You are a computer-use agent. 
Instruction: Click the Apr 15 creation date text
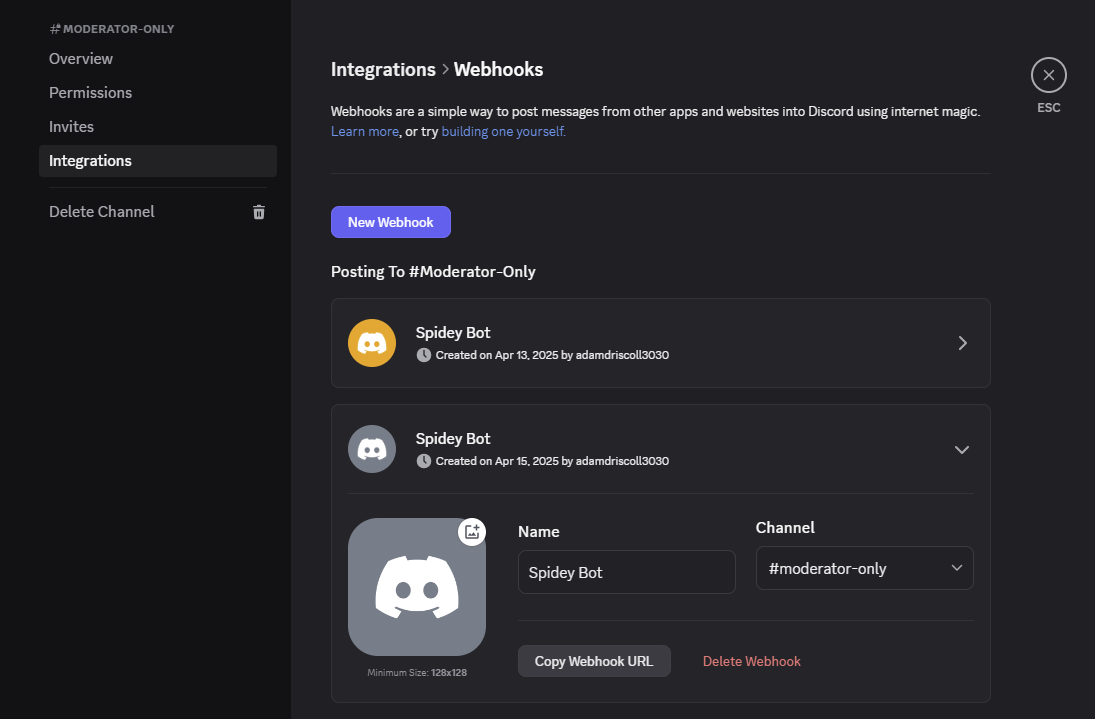tap(552, 461)
